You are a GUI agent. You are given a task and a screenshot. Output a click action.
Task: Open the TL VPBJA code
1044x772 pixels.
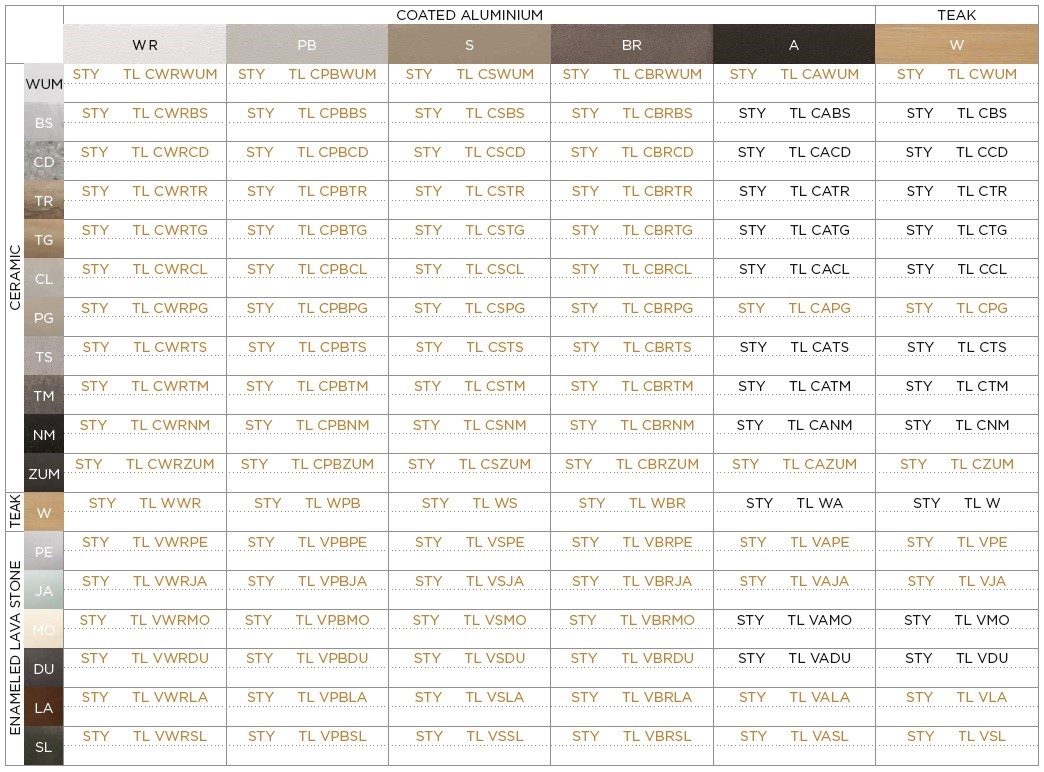tap(332, 581)
